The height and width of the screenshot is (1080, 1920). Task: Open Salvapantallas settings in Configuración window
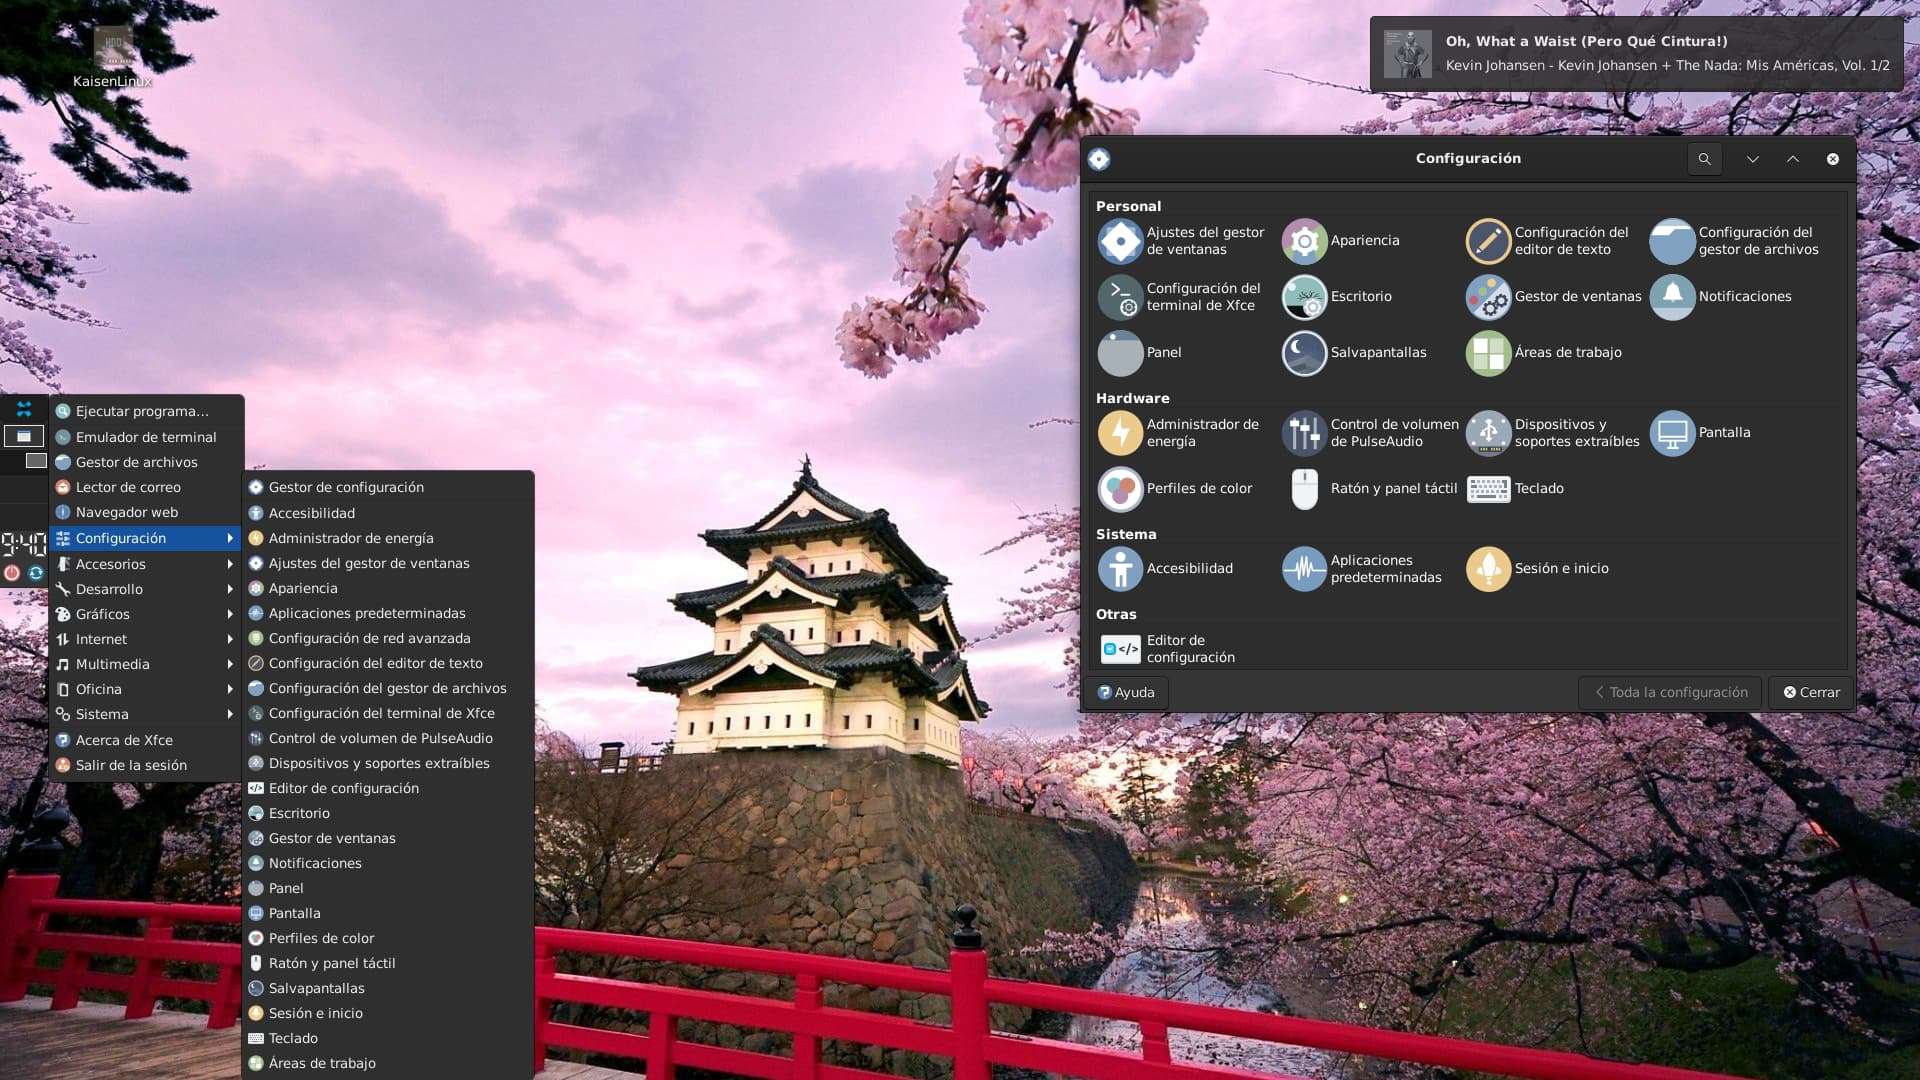pos(1304,353)
